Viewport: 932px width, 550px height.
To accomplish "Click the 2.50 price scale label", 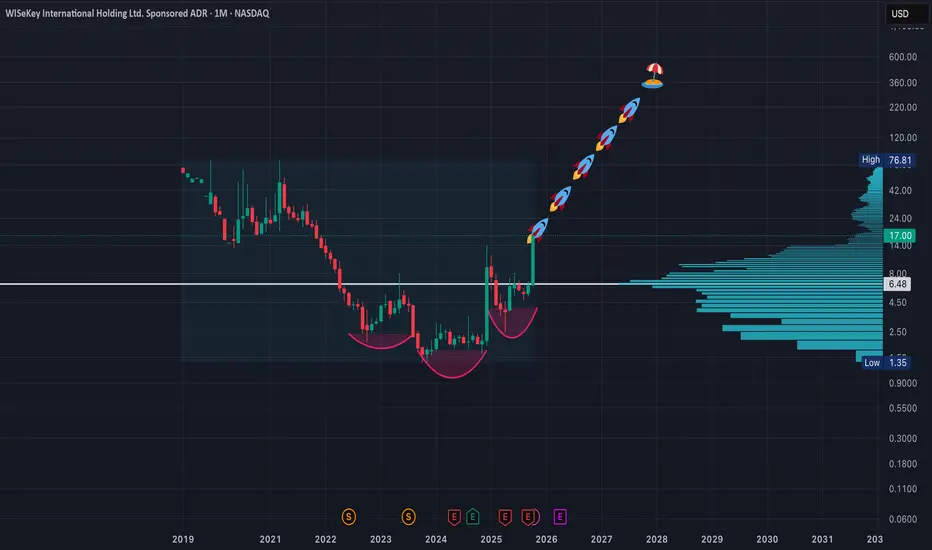I will (x=898, y=332).
